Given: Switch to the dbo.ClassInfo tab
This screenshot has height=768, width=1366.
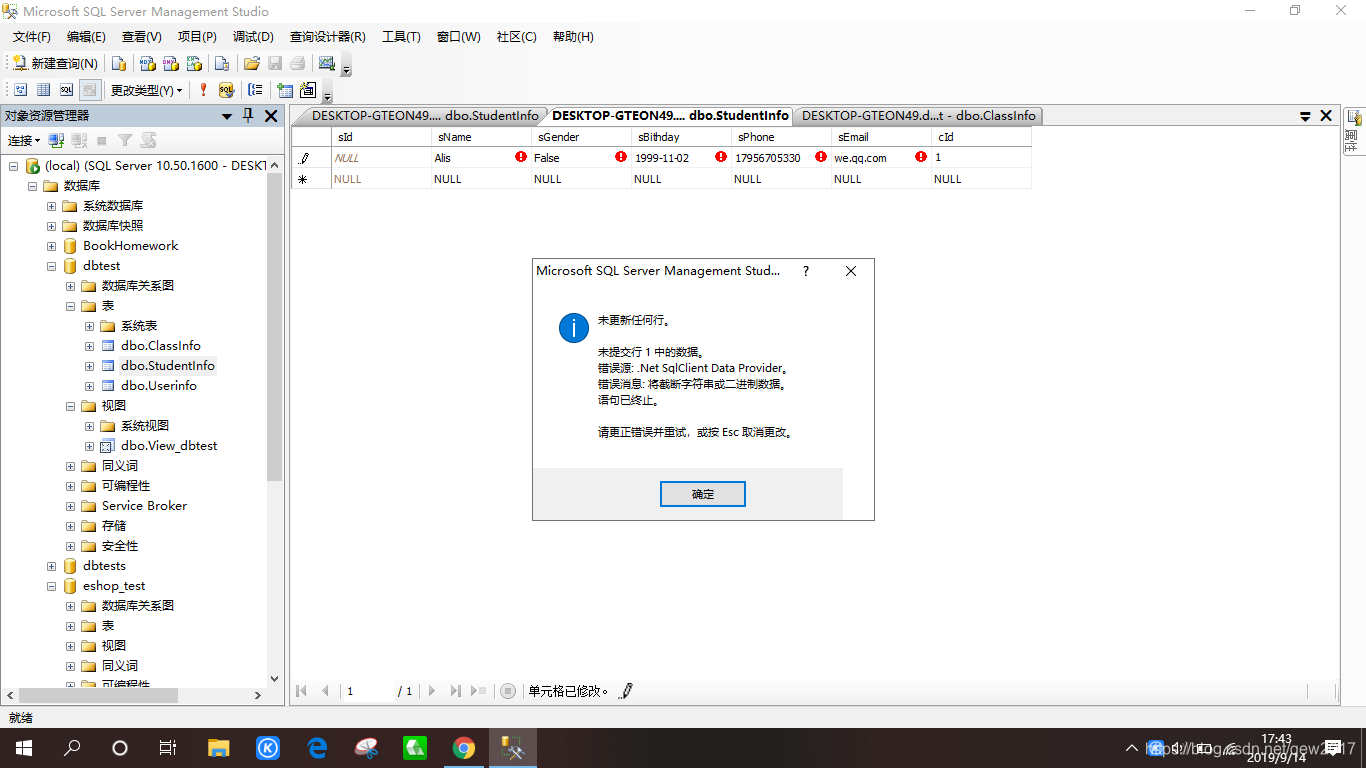Looking at the screenshot, I should [918, 116].
